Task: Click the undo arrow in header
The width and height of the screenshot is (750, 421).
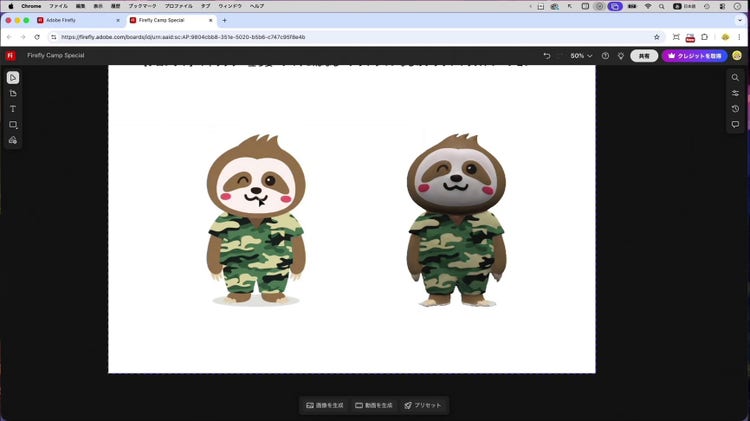Action: click(x=546, y=56)
